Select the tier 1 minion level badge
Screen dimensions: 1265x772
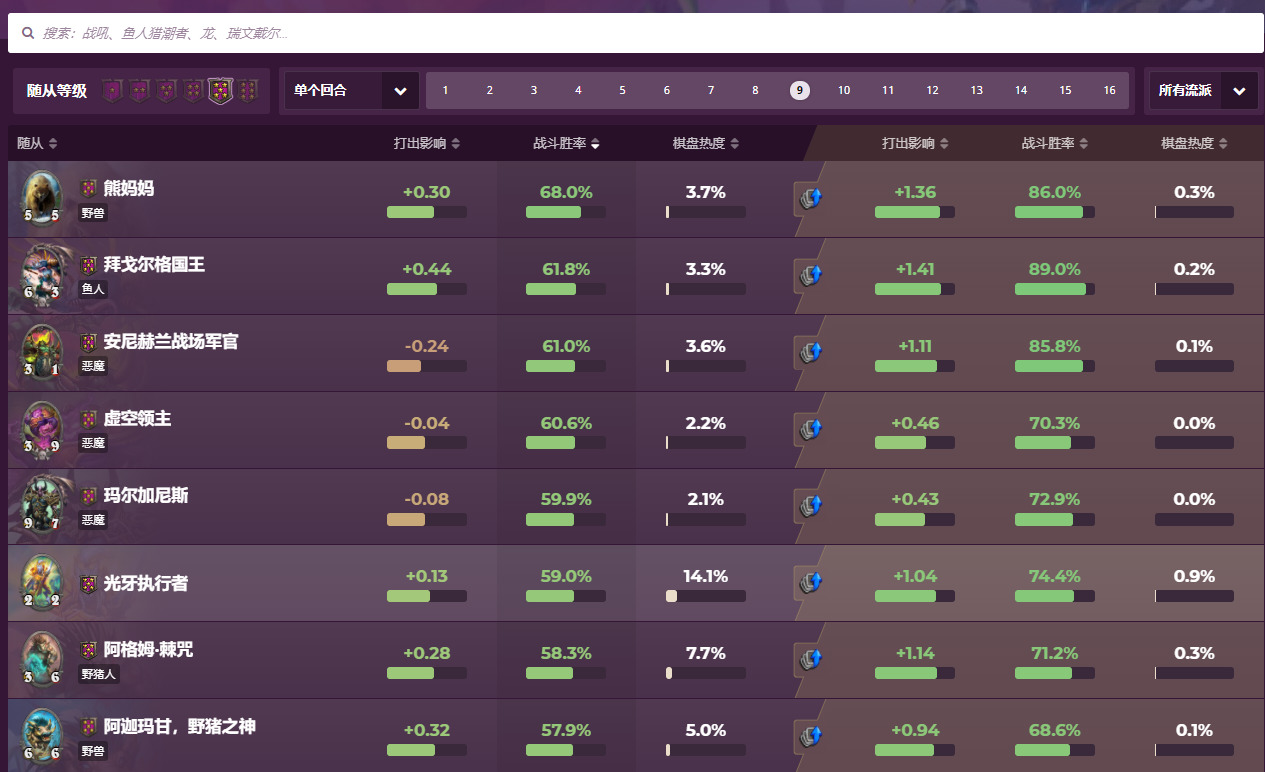[112, 91]
